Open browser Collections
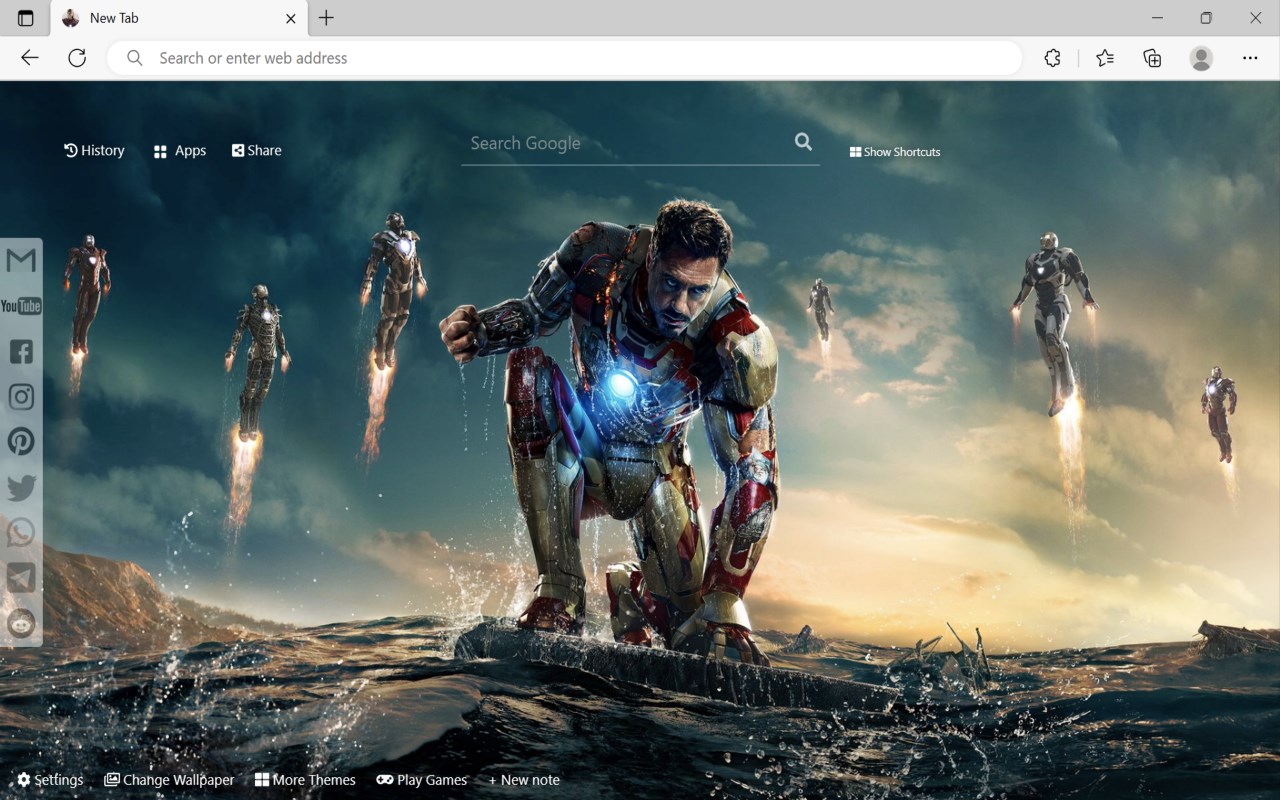This screenshot has width=1280, height=800. tap(1152, 58)
